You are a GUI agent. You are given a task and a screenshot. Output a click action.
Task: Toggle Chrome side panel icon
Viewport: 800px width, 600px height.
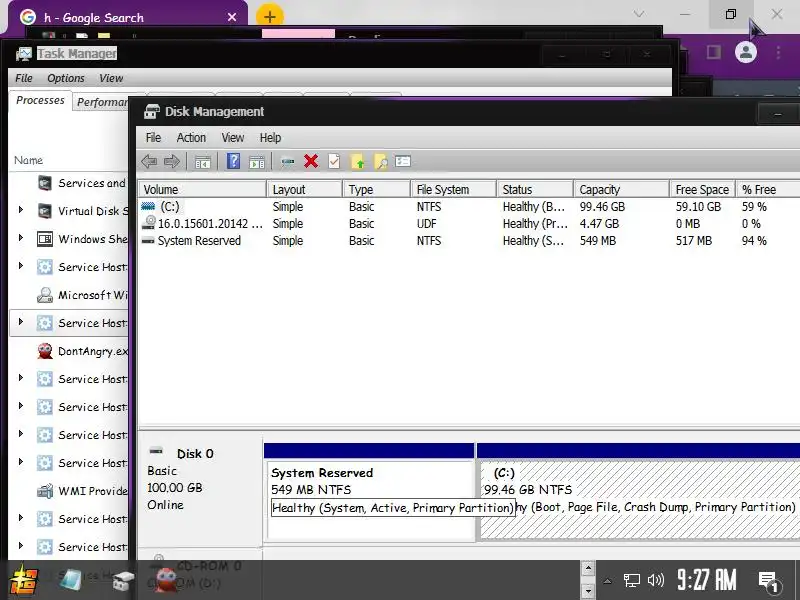click(714, 52)
